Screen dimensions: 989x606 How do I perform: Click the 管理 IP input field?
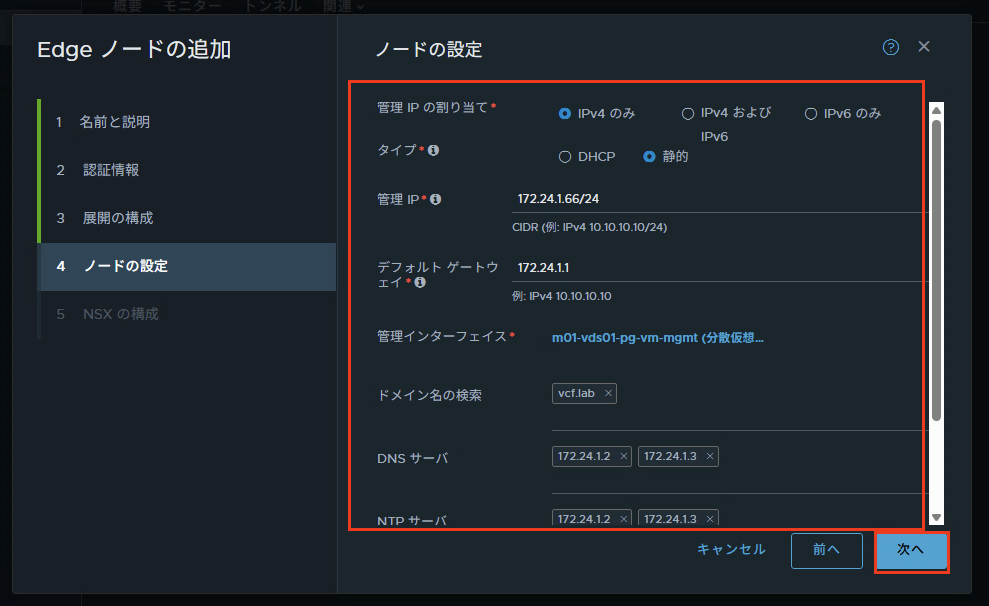720,199
